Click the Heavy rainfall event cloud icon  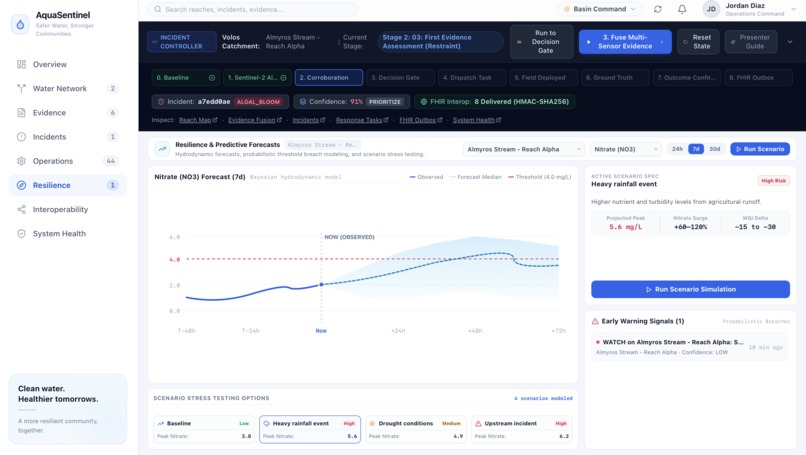click(x=266, y=424)
